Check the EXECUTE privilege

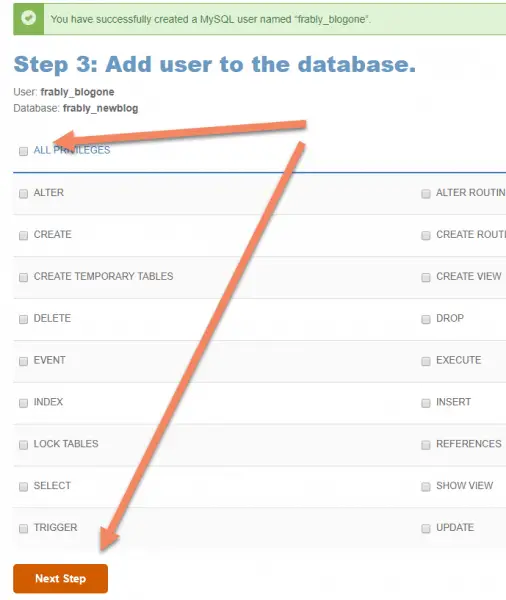(426, 361)
